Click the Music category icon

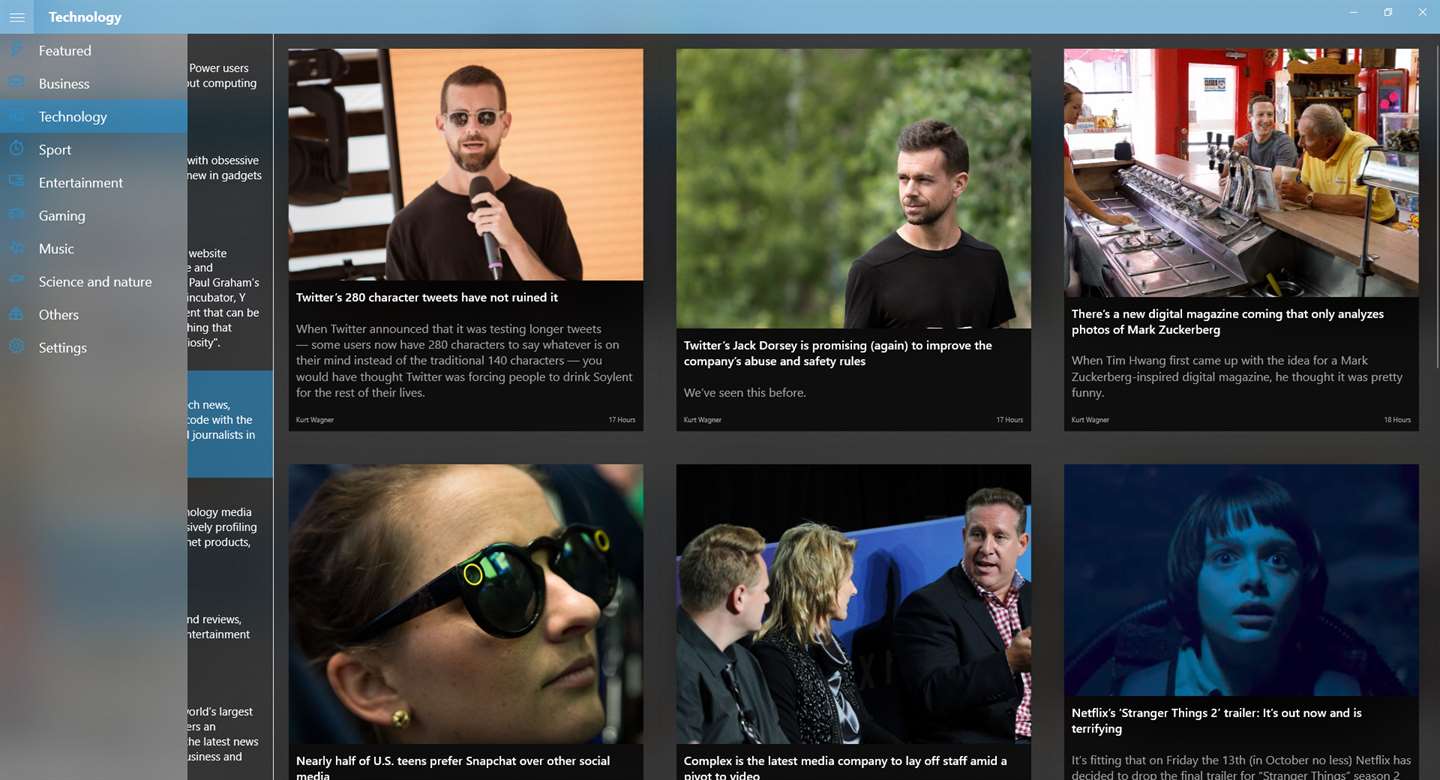(17, 248)
